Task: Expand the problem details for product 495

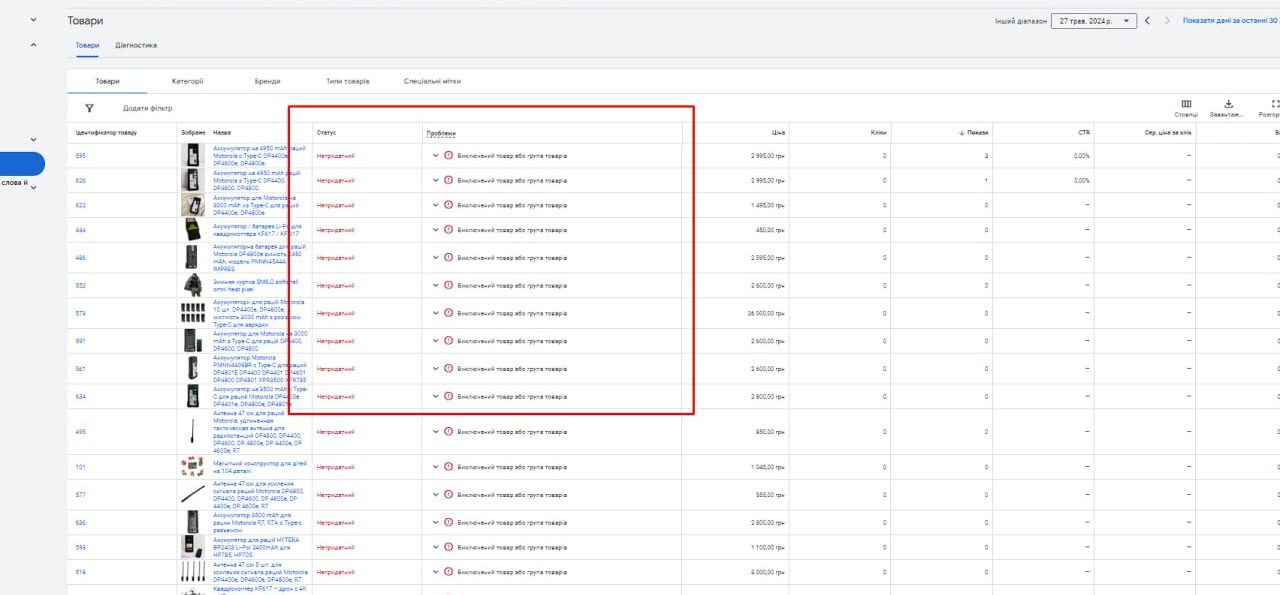Action: pyautogui.click(x=436, y=432)
